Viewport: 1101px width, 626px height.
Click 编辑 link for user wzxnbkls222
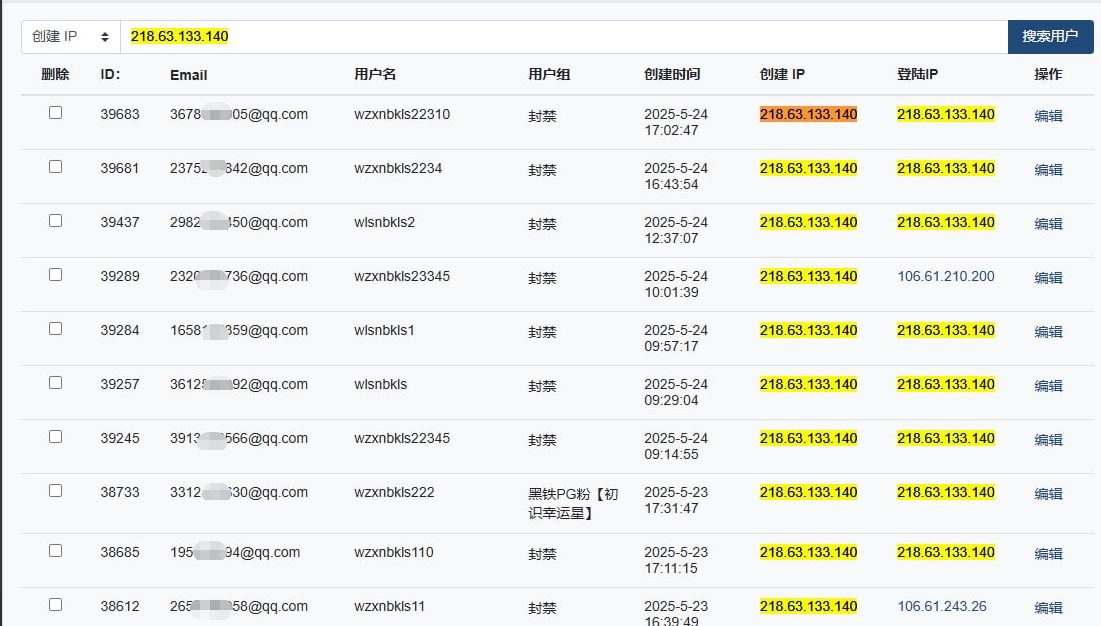click(x=1048, y=494)
